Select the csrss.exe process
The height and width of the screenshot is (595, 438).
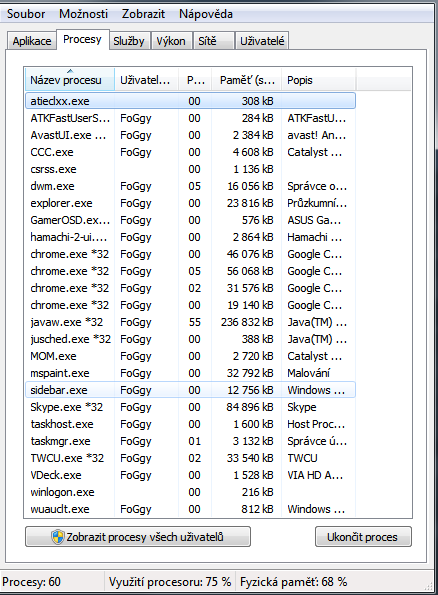coord(190,169)
